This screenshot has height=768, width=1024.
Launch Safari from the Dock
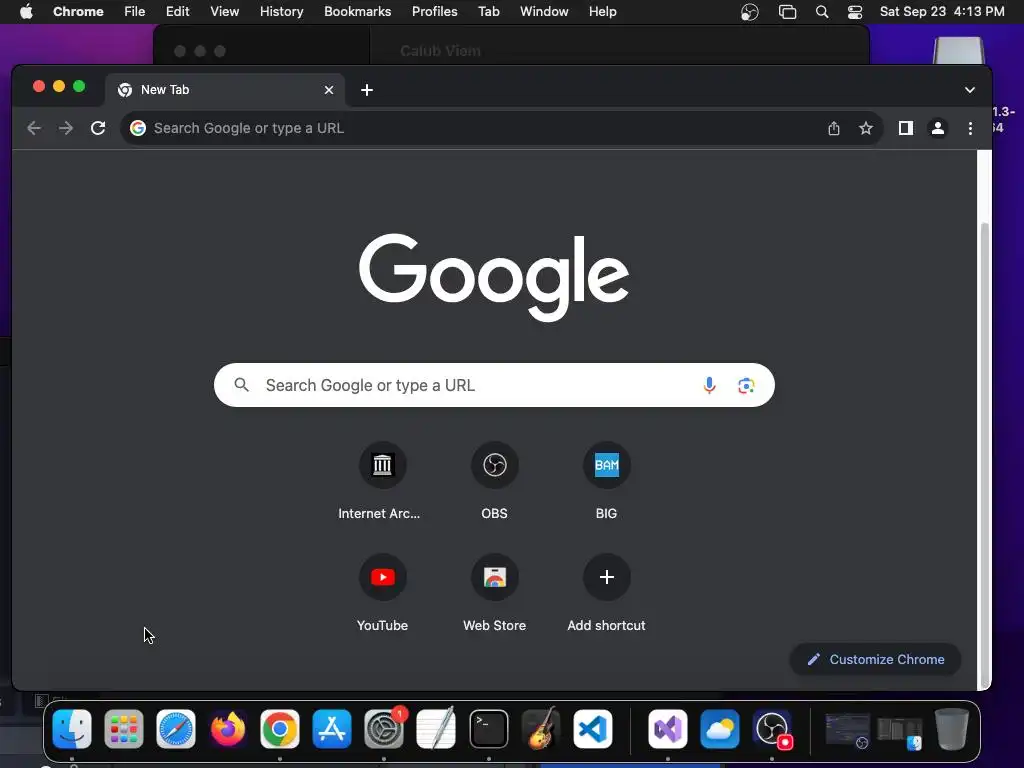pos(176,729)
